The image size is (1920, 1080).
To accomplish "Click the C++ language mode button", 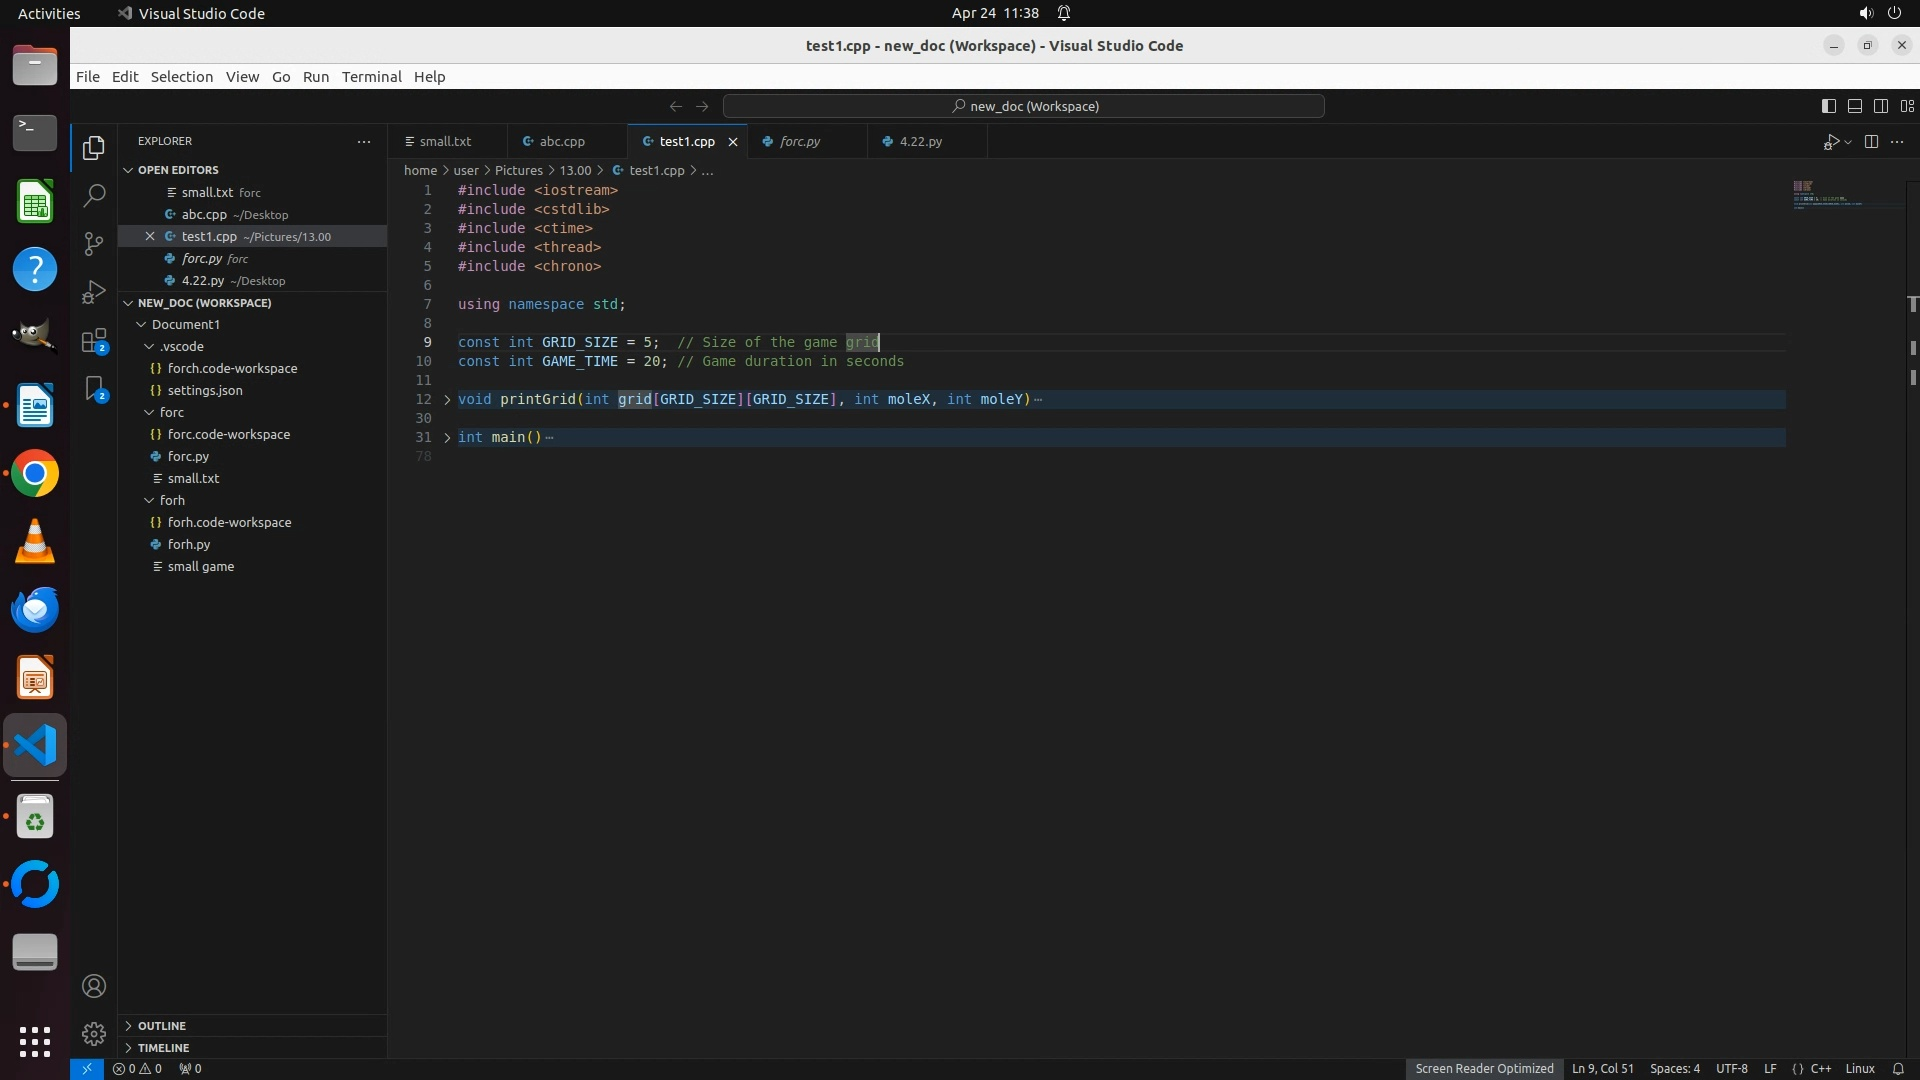I will [1820, 1068].
